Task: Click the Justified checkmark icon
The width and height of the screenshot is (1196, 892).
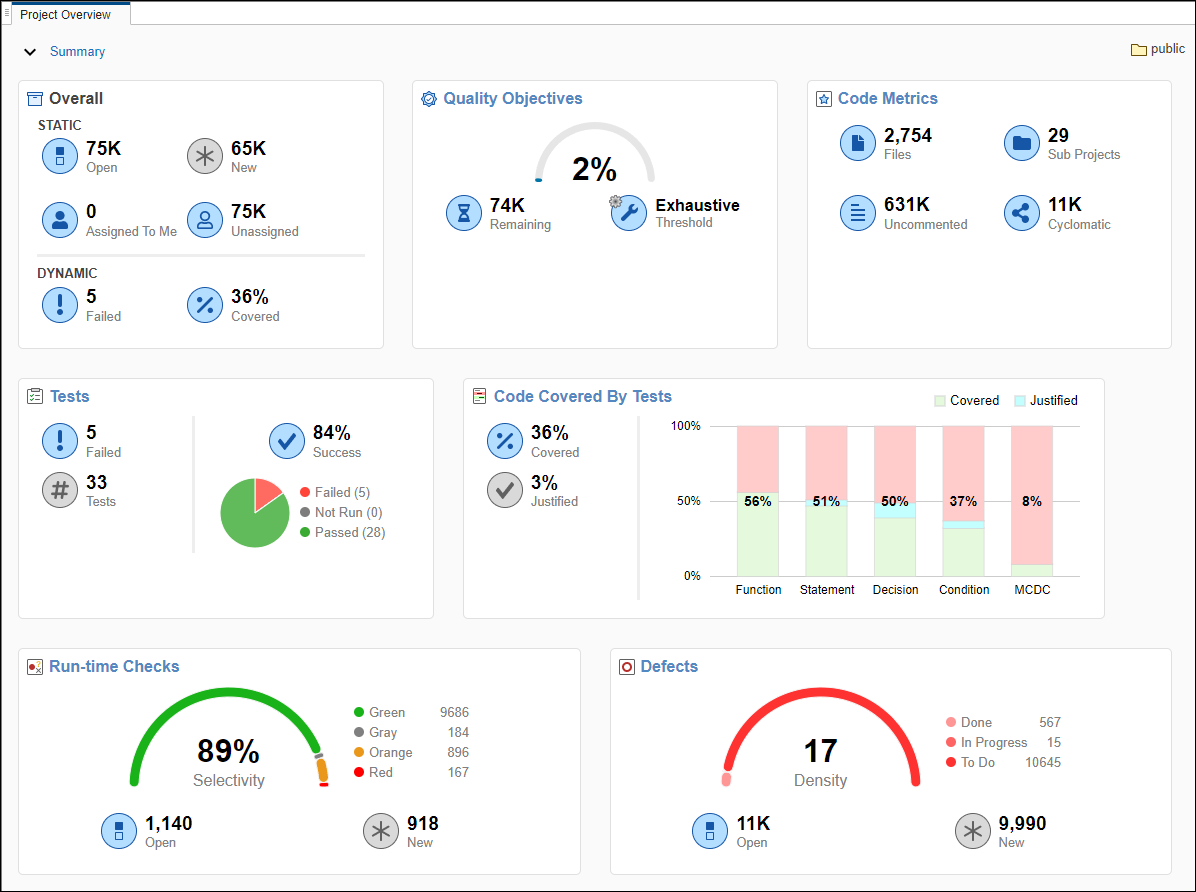Action: tap(505, 491)
